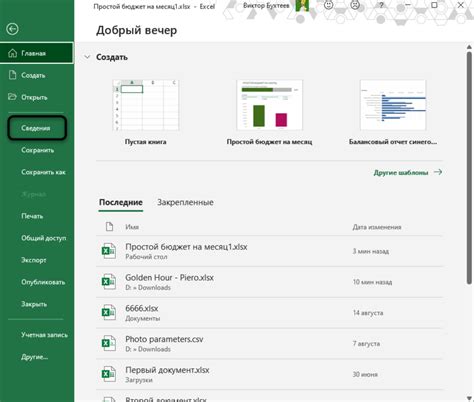
Task: Click the 3 мин назад date entry
Action: (371, 251)
